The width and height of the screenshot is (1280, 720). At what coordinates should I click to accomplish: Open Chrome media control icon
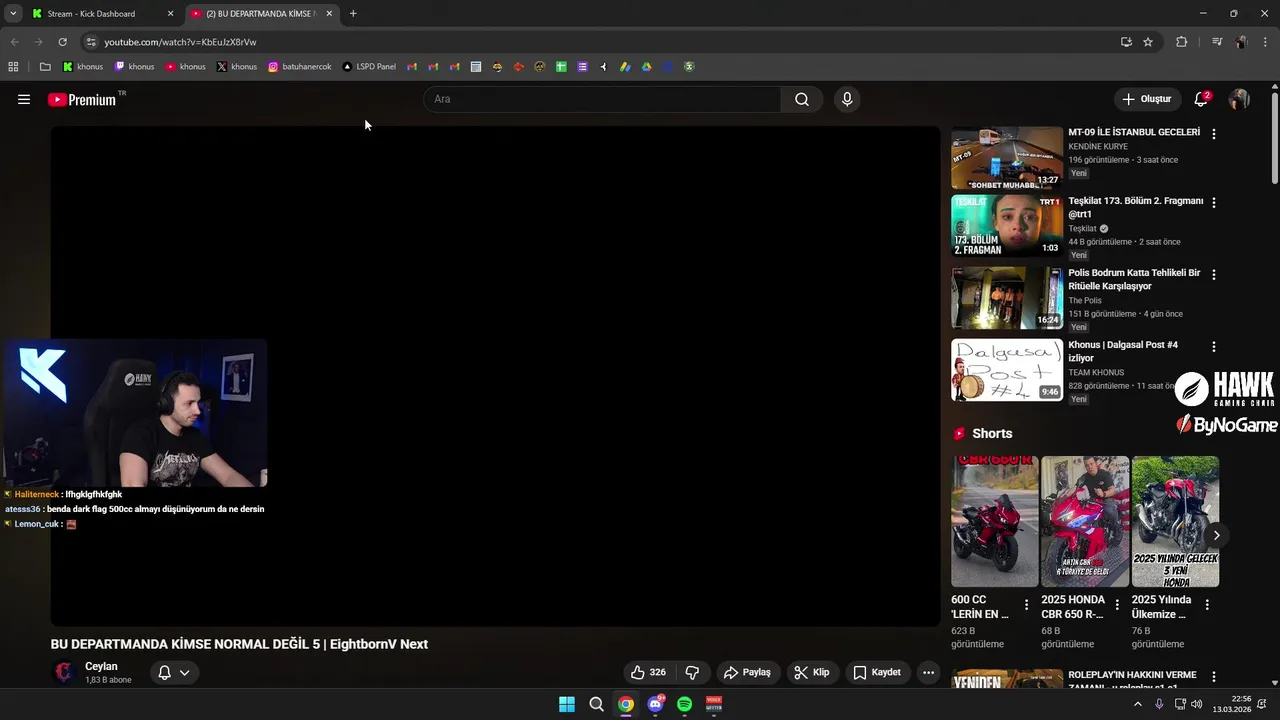1217,42
